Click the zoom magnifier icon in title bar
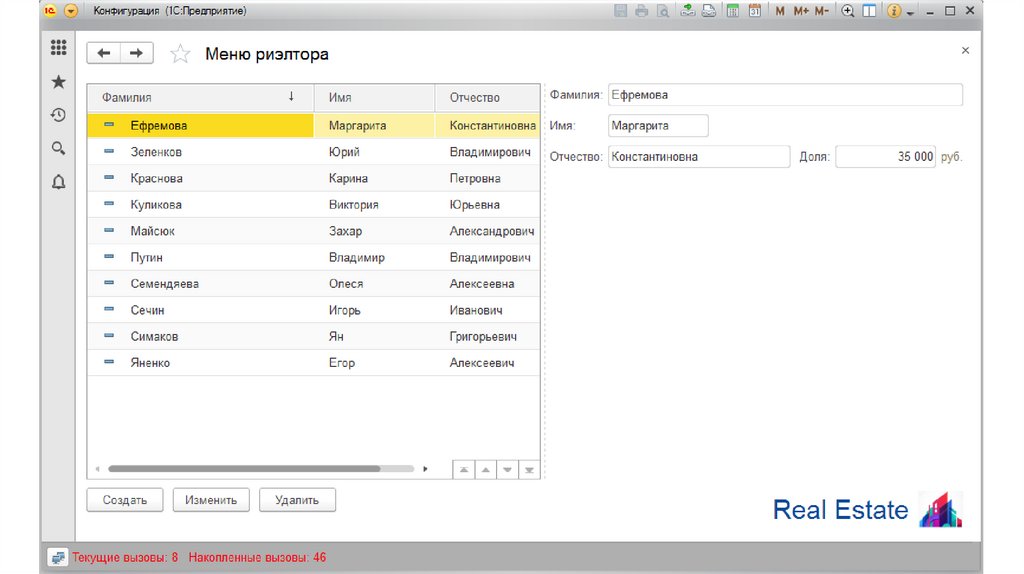1024x574 pixels. [848, 11]
